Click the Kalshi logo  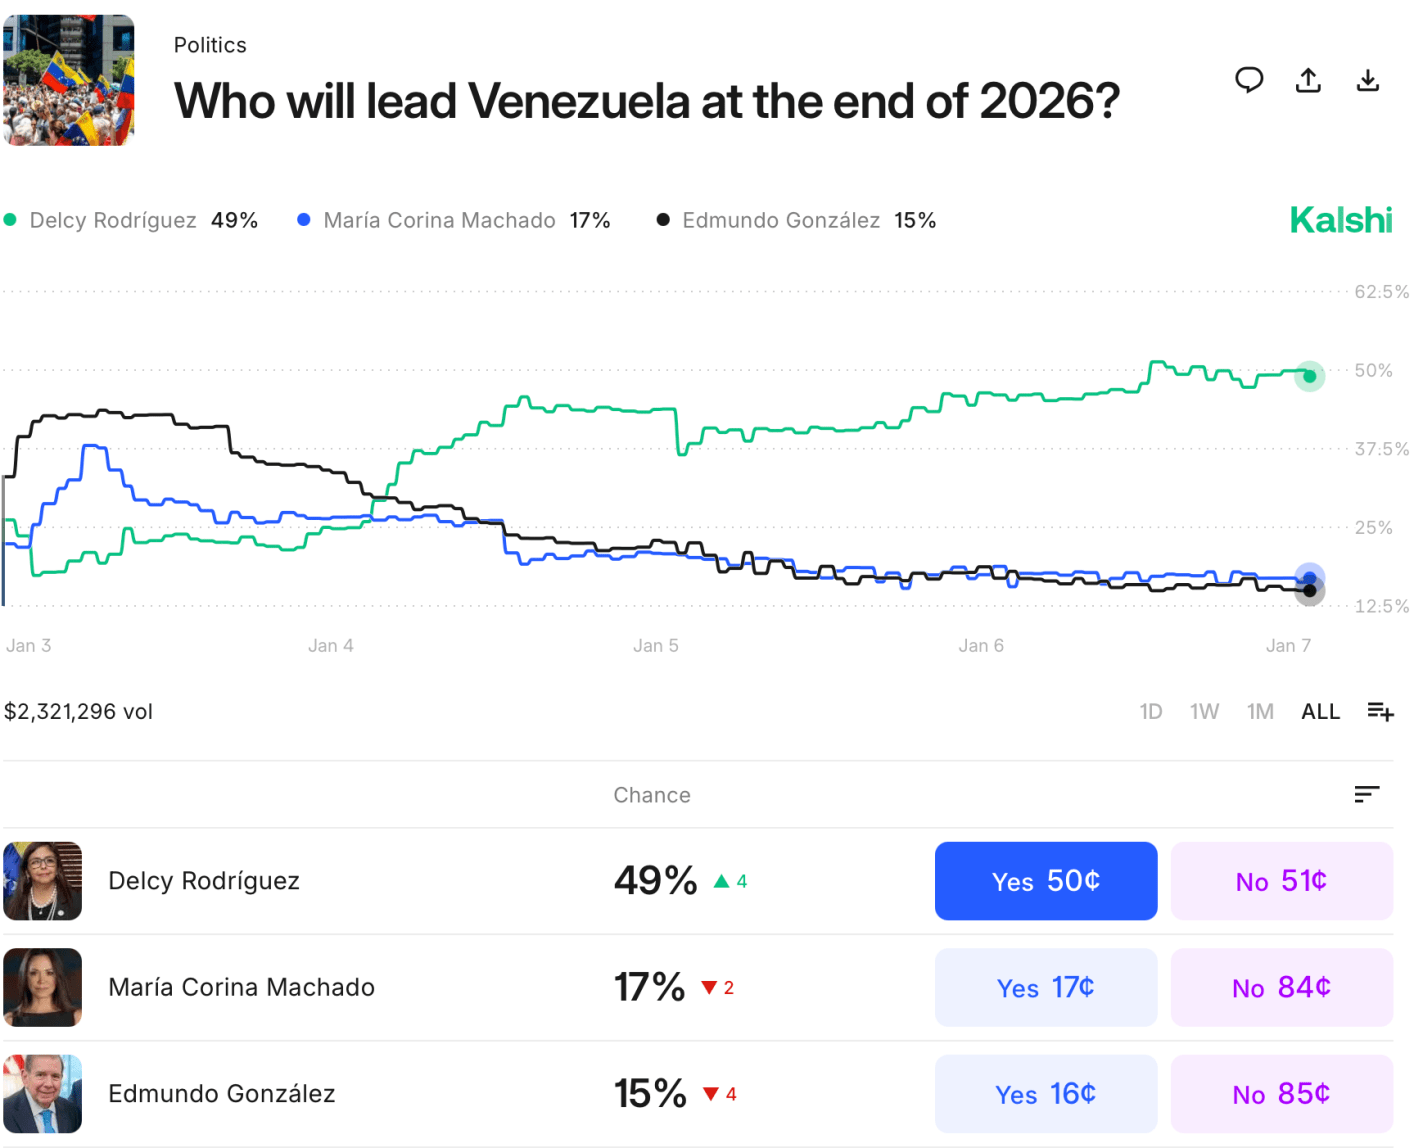tap(1340, 220)
